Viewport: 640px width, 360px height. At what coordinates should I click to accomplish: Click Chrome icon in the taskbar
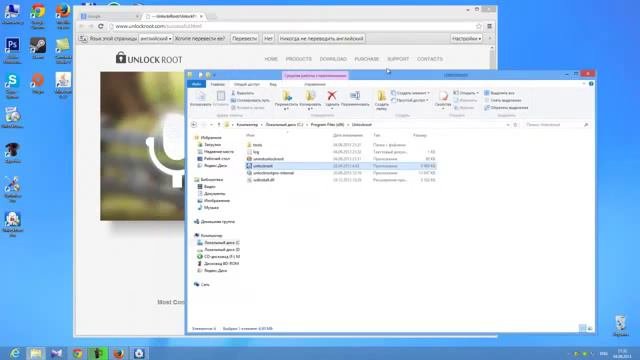77,353
